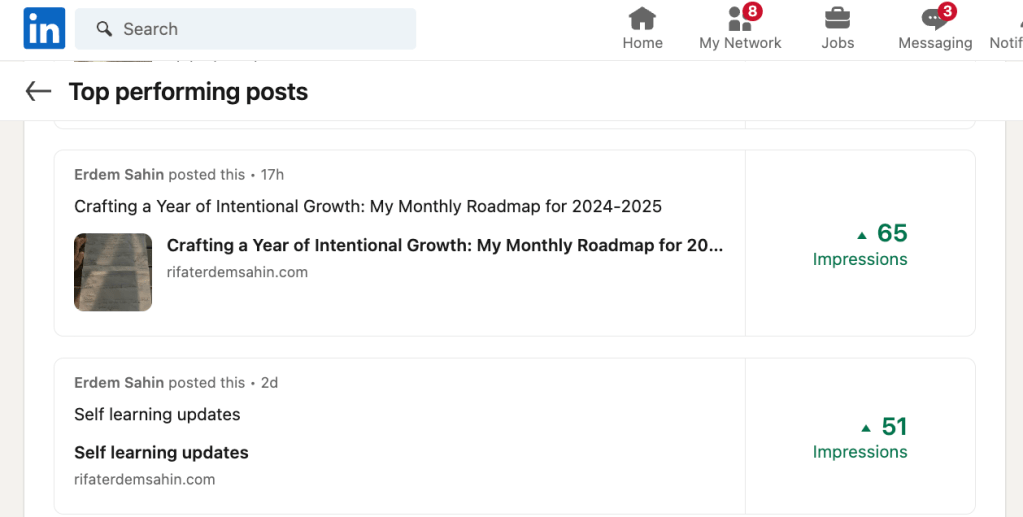This screenshot has height=517, width=1023.
Task: Open the Crafting a Year article thumbnail
Action: pyautogui.click(x=113, y=272)
